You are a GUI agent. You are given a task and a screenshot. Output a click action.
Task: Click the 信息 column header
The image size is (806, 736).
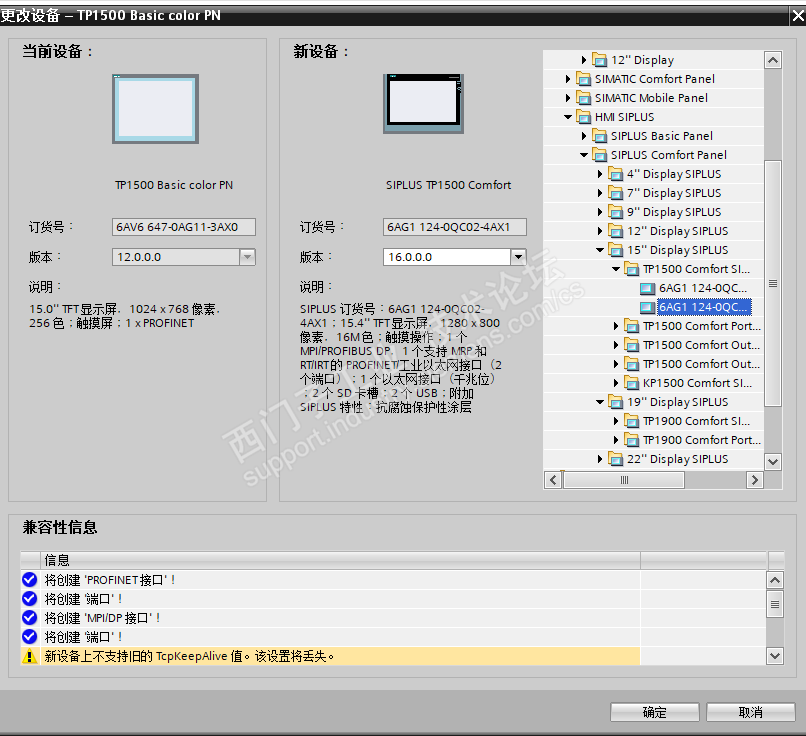340,560
